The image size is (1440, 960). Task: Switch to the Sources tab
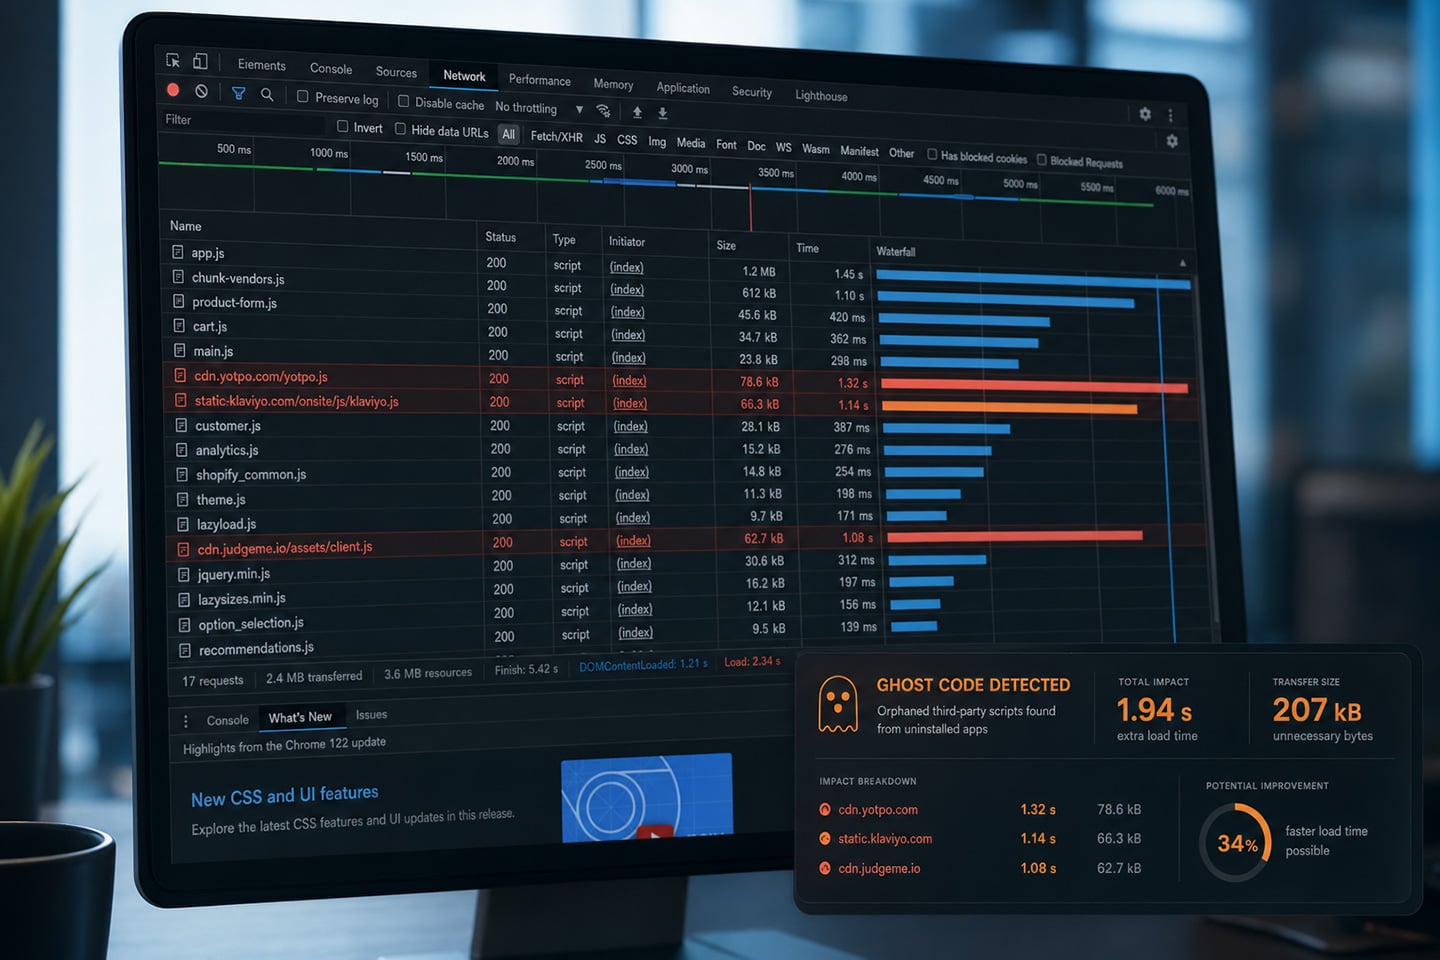(x=396, y=72)
